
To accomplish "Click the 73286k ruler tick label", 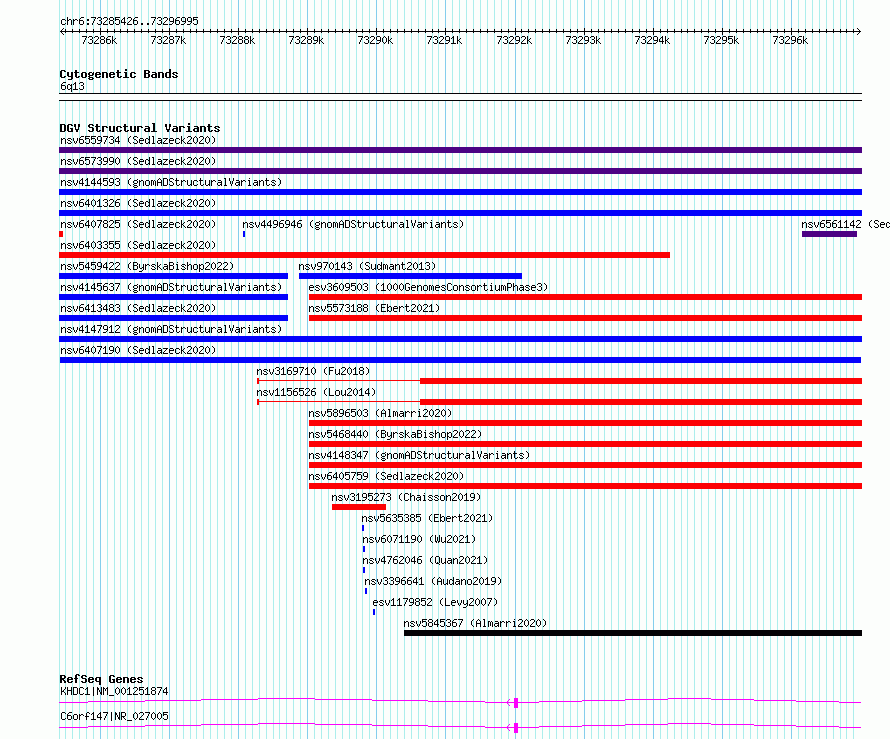I will coord(99,40).
